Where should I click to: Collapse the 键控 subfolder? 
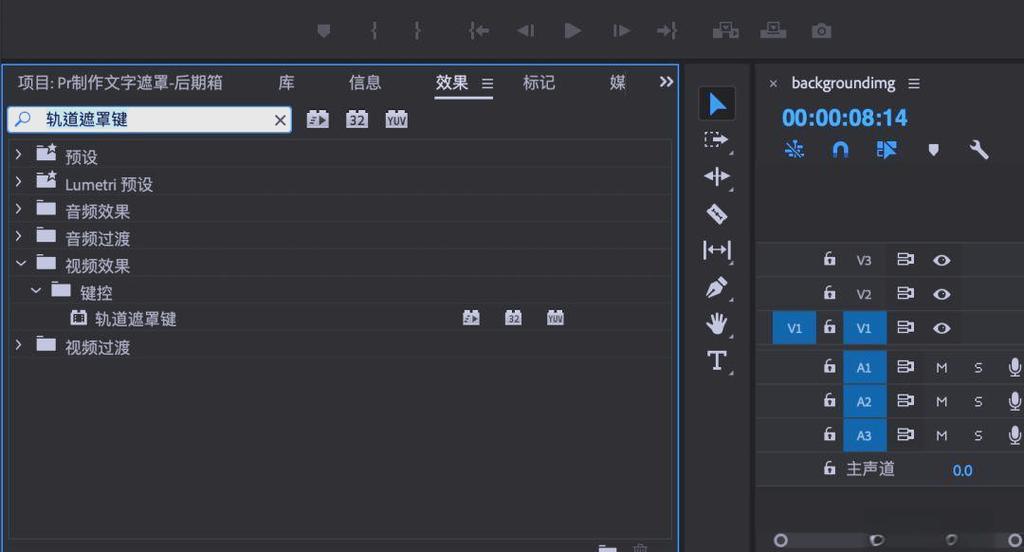[x=36, y=290]
